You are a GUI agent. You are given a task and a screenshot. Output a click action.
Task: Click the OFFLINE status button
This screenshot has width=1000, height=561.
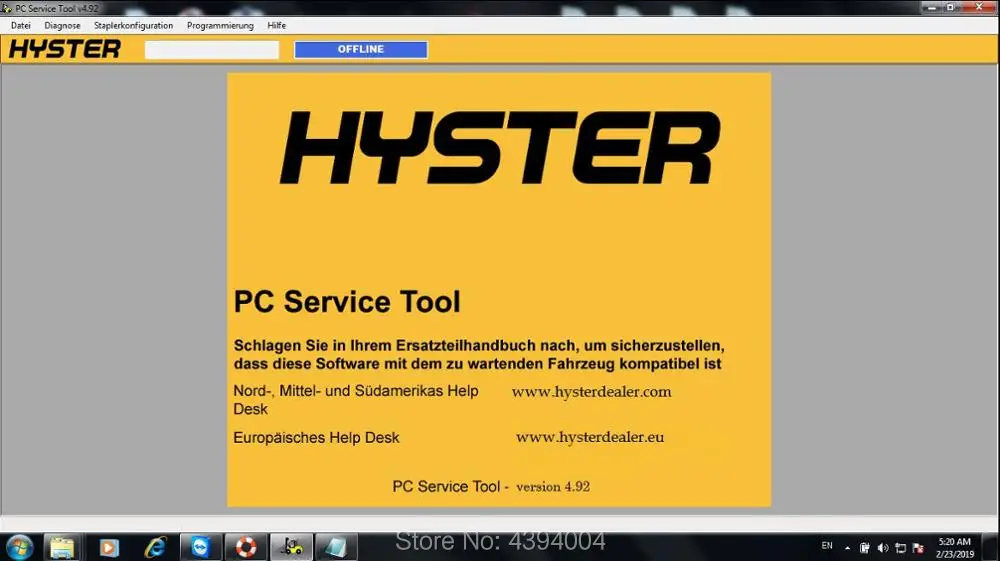361,49
